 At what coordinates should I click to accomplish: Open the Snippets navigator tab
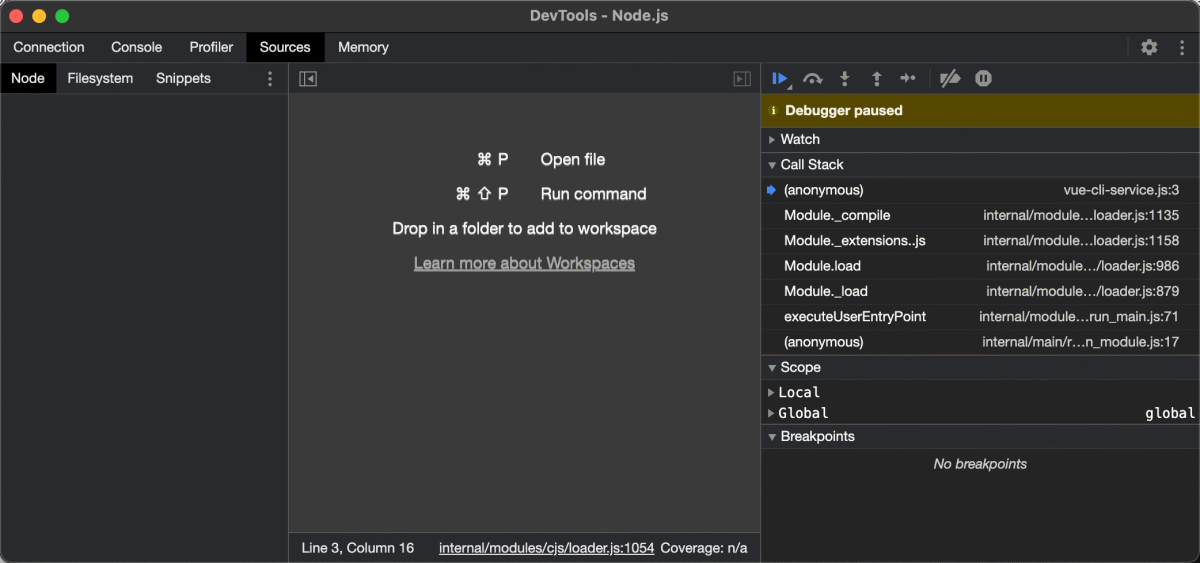coord(183,79)
